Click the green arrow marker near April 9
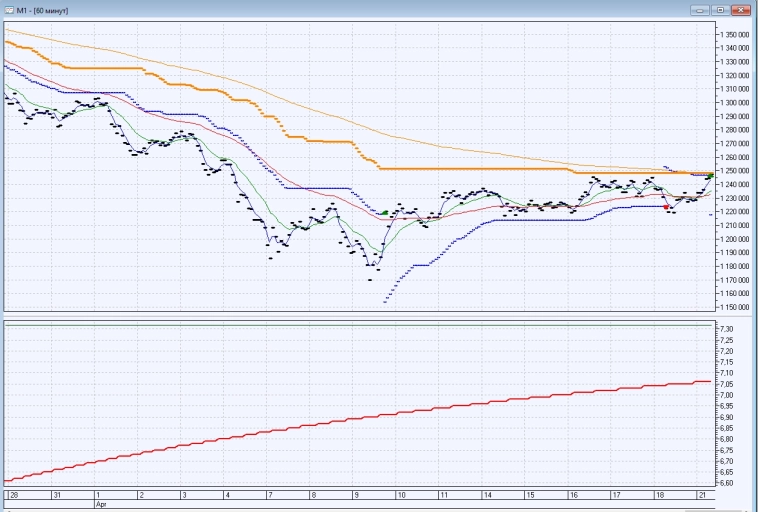758x512 pixels. click(385, 212)
